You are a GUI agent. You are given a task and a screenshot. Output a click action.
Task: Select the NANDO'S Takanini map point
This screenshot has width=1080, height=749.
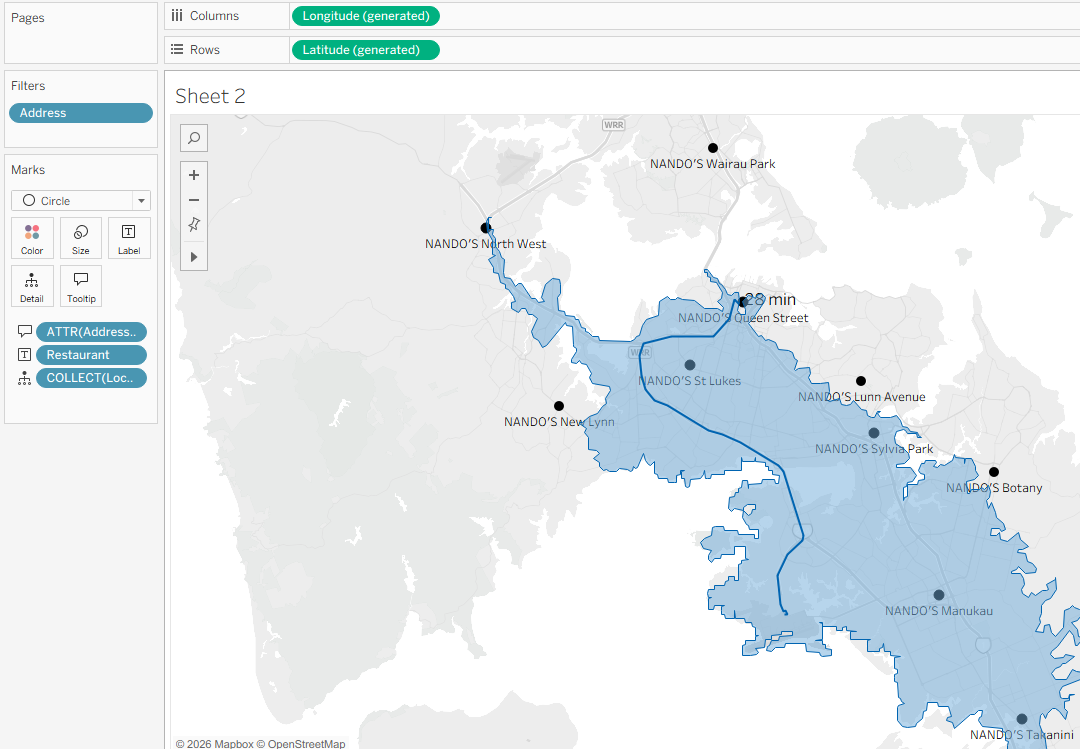(x=1021, y=719)
